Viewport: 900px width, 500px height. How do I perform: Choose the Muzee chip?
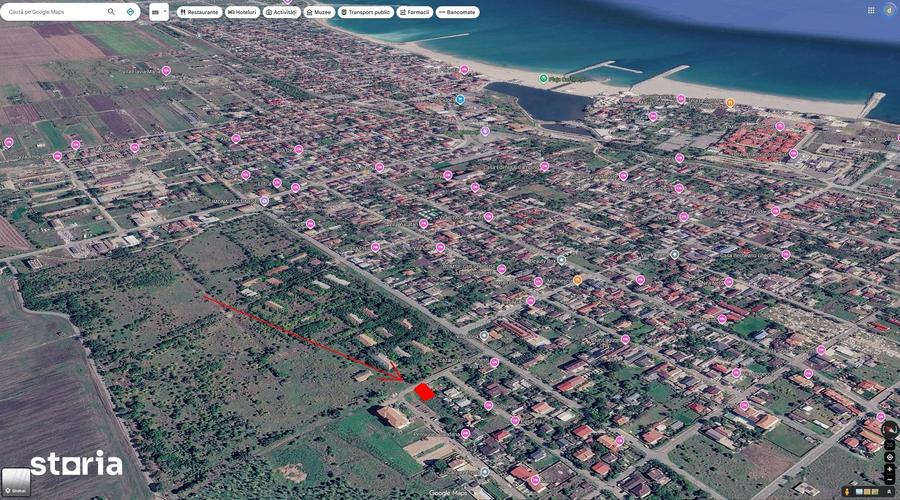pos(319,12)
